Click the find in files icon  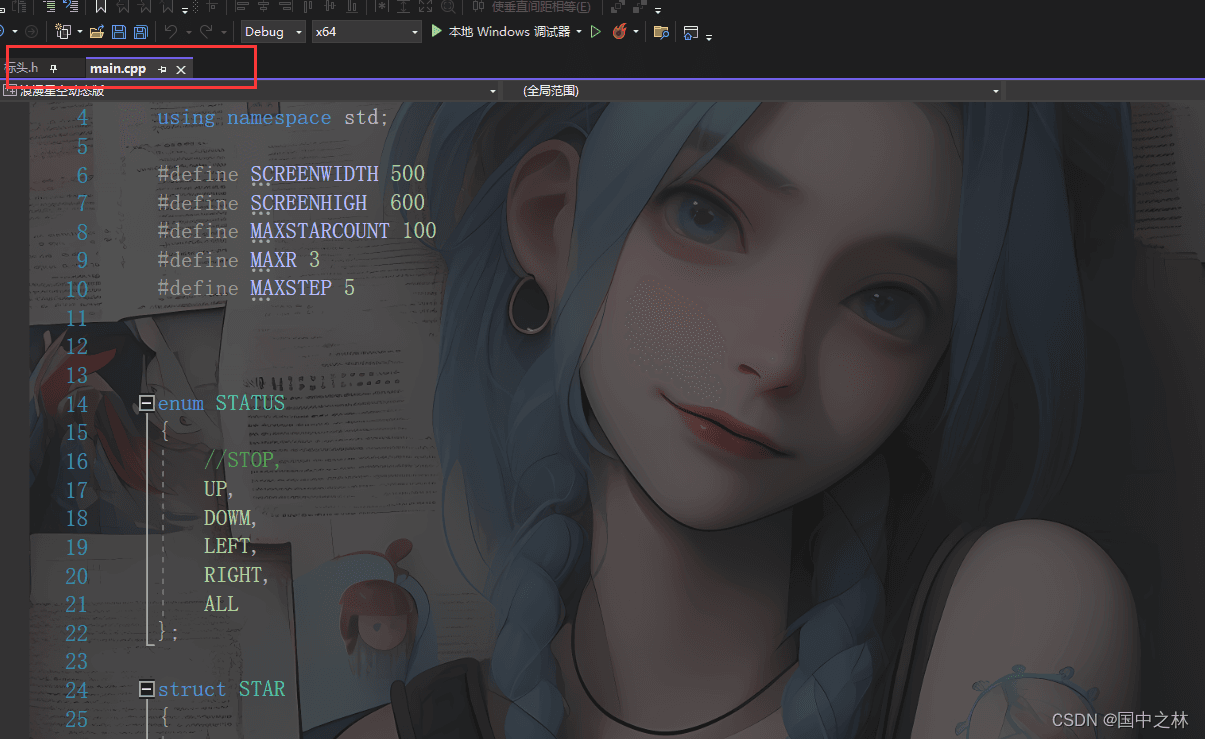pos(661,32)
